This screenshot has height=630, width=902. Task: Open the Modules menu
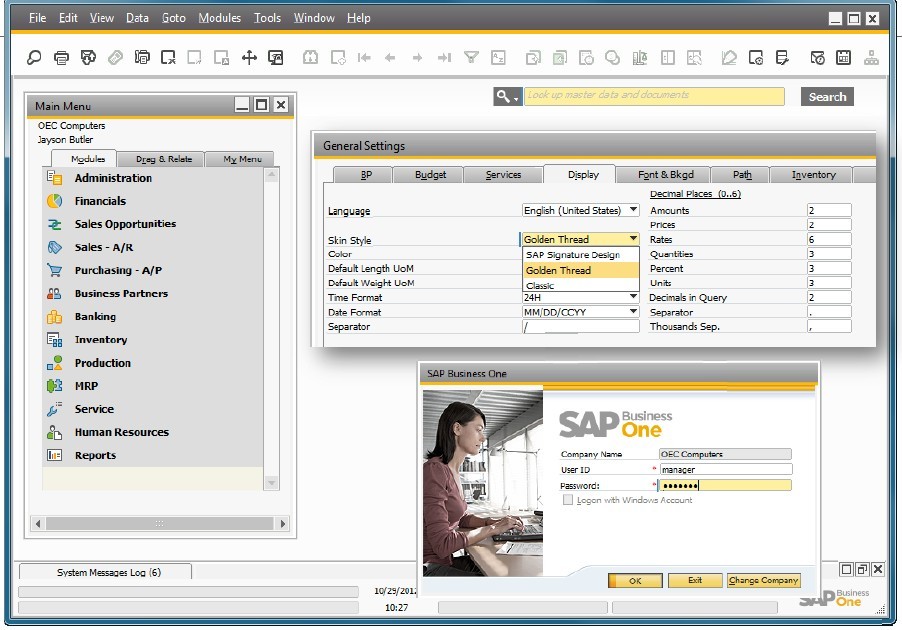[219, 17]
